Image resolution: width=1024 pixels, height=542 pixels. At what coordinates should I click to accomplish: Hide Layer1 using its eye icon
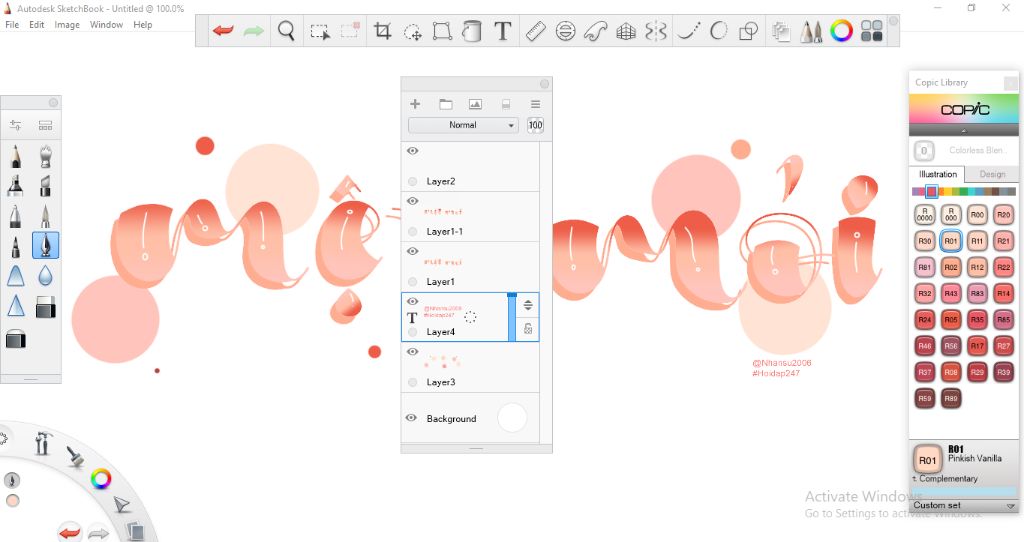413,251
